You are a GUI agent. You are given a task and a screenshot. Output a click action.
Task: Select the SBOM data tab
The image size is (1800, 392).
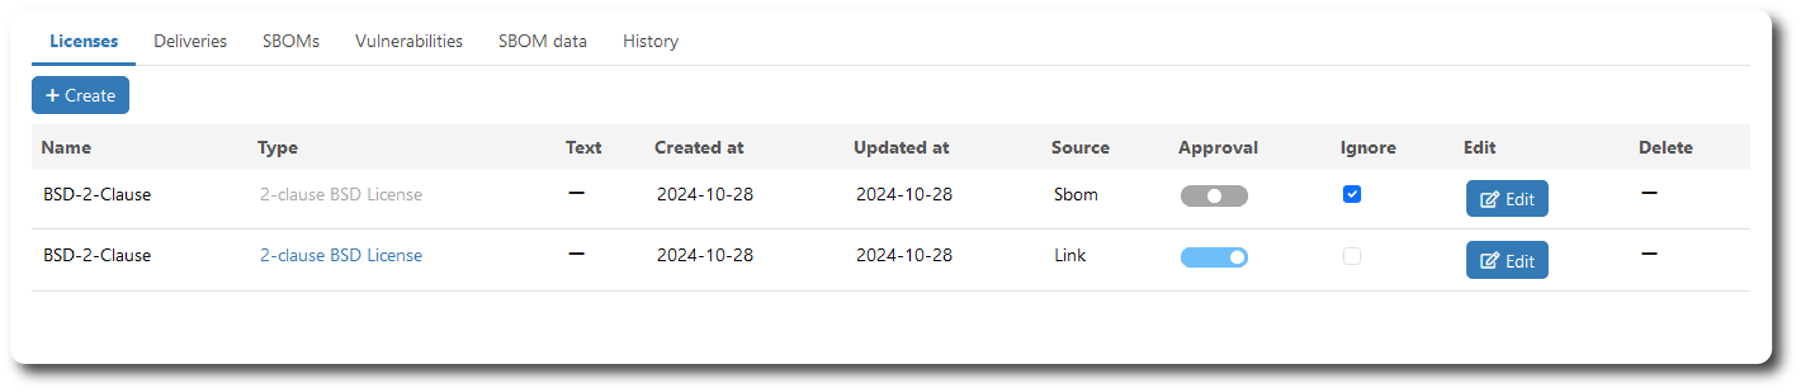click(x=543, y=41)
